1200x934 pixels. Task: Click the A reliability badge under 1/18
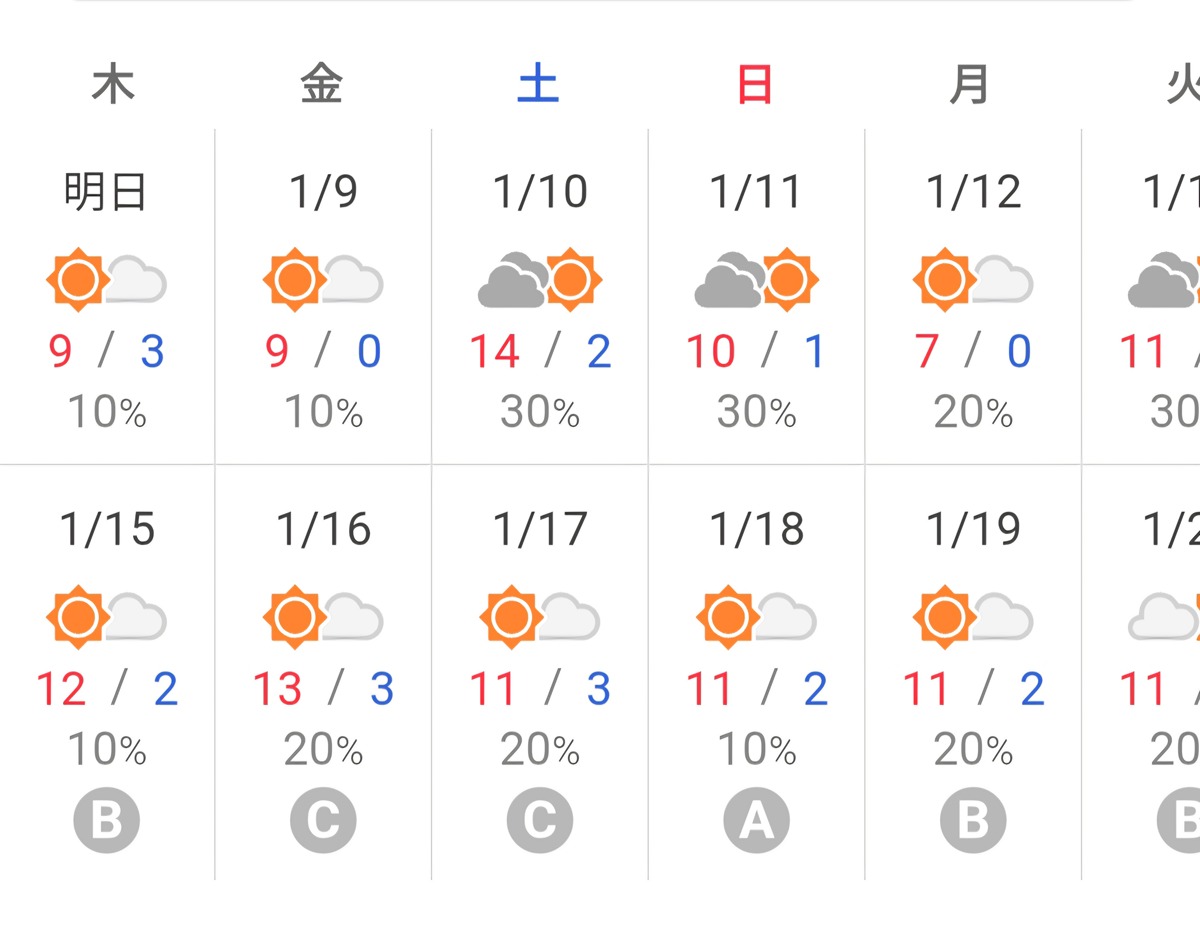756,821
